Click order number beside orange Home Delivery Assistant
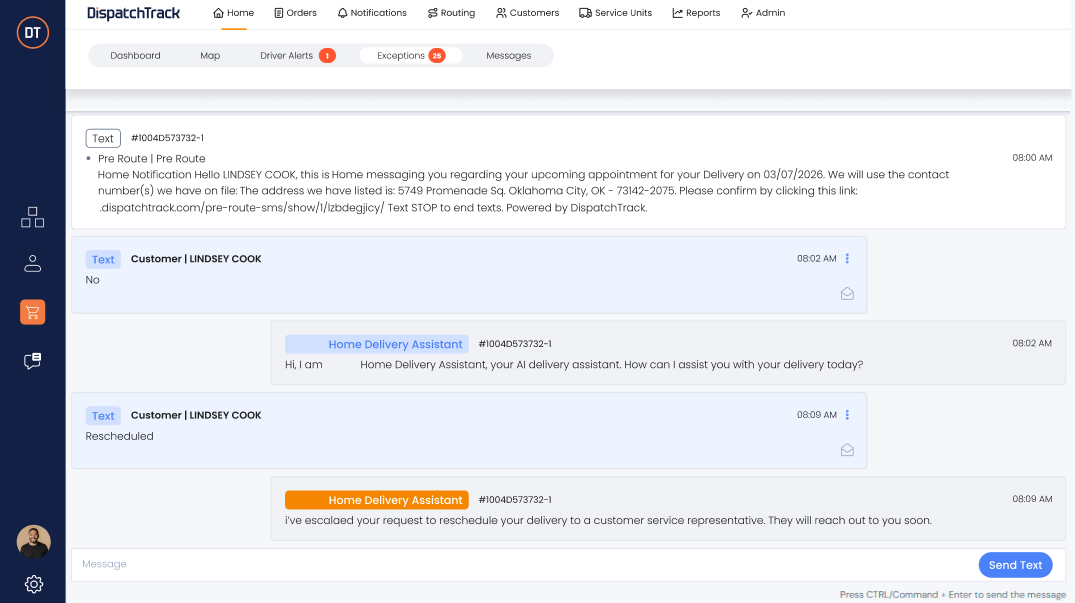This screenshot has width=1075, height=603. 515,500
